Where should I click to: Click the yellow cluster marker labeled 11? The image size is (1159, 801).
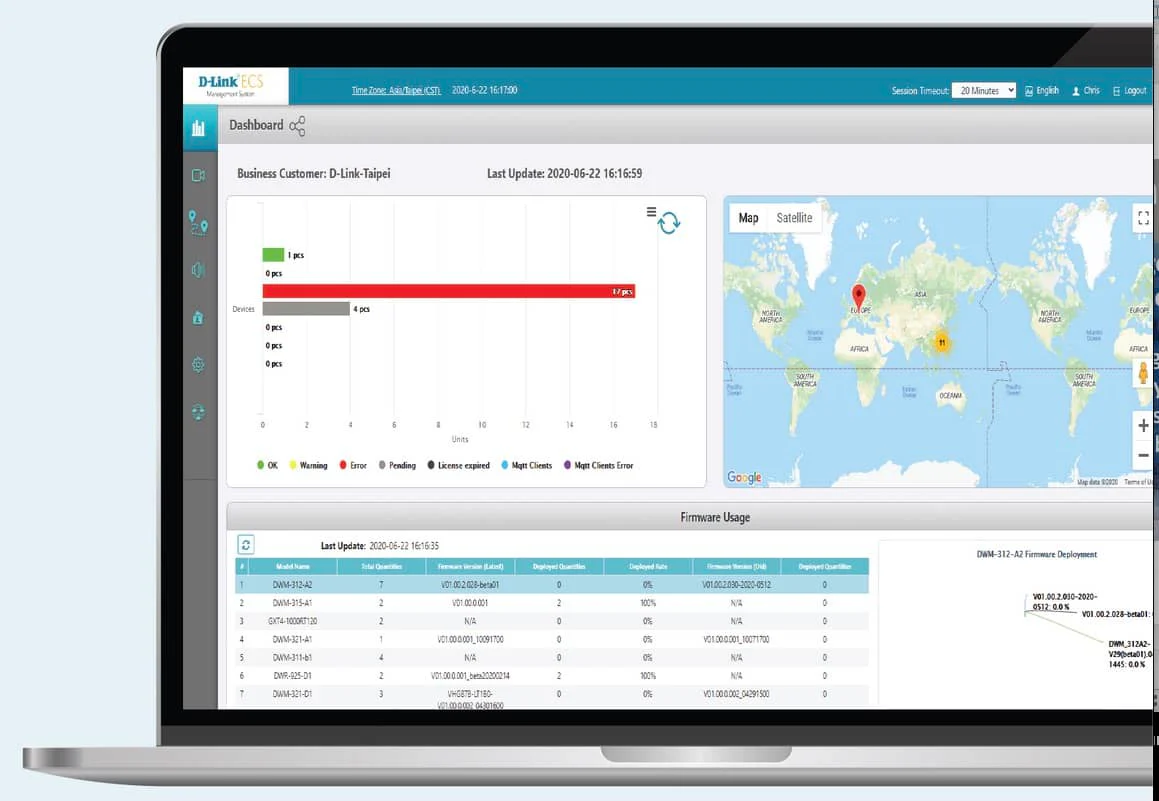(x=942, y=342)
